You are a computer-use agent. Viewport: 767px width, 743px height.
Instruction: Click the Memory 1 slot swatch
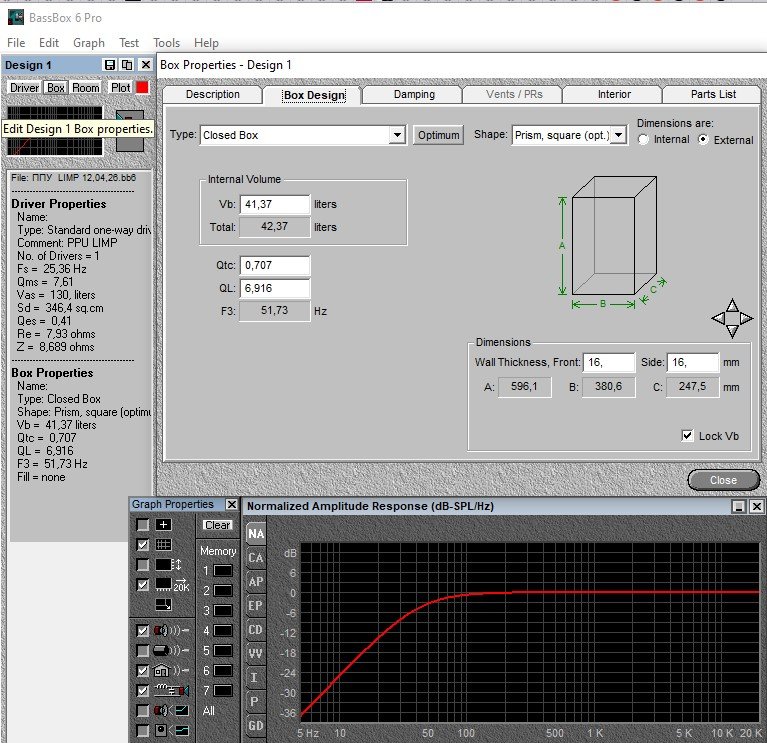pos(223,571)
